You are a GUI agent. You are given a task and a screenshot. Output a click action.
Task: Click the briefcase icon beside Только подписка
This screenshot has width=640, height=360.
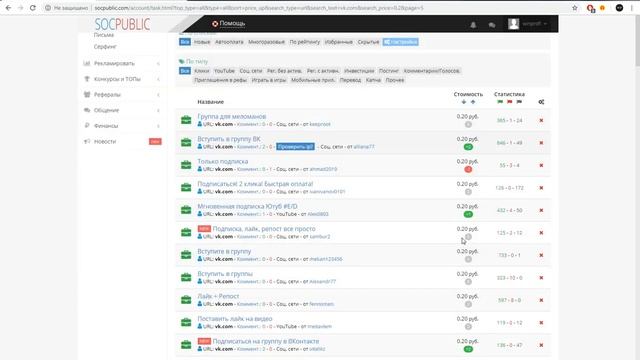(186, 165)
